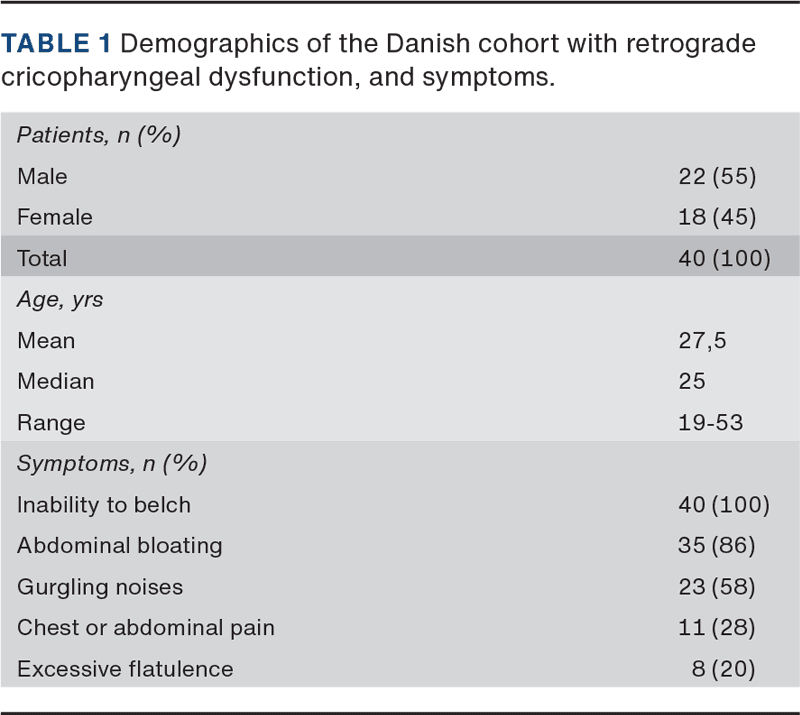Select the "Excessive flatulence" row label
The width and height of the screenshot is (800, 715).
124,669
